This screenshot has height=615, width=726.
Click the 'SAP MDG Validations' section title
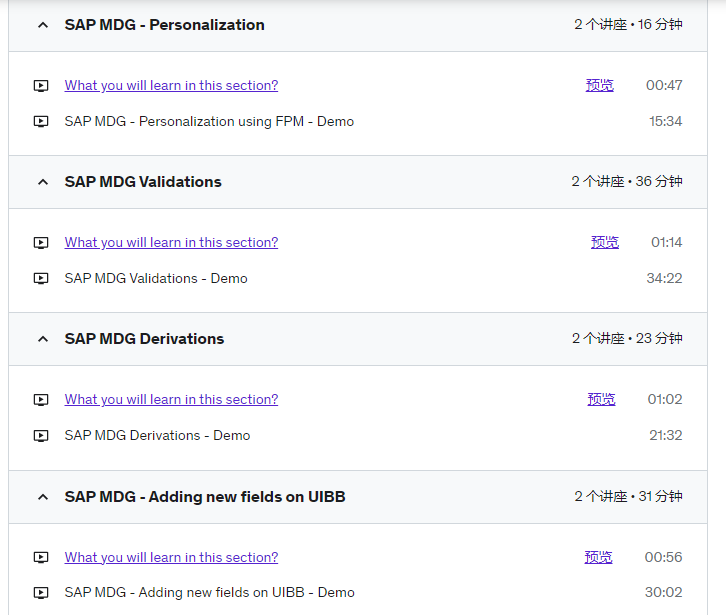143,182
